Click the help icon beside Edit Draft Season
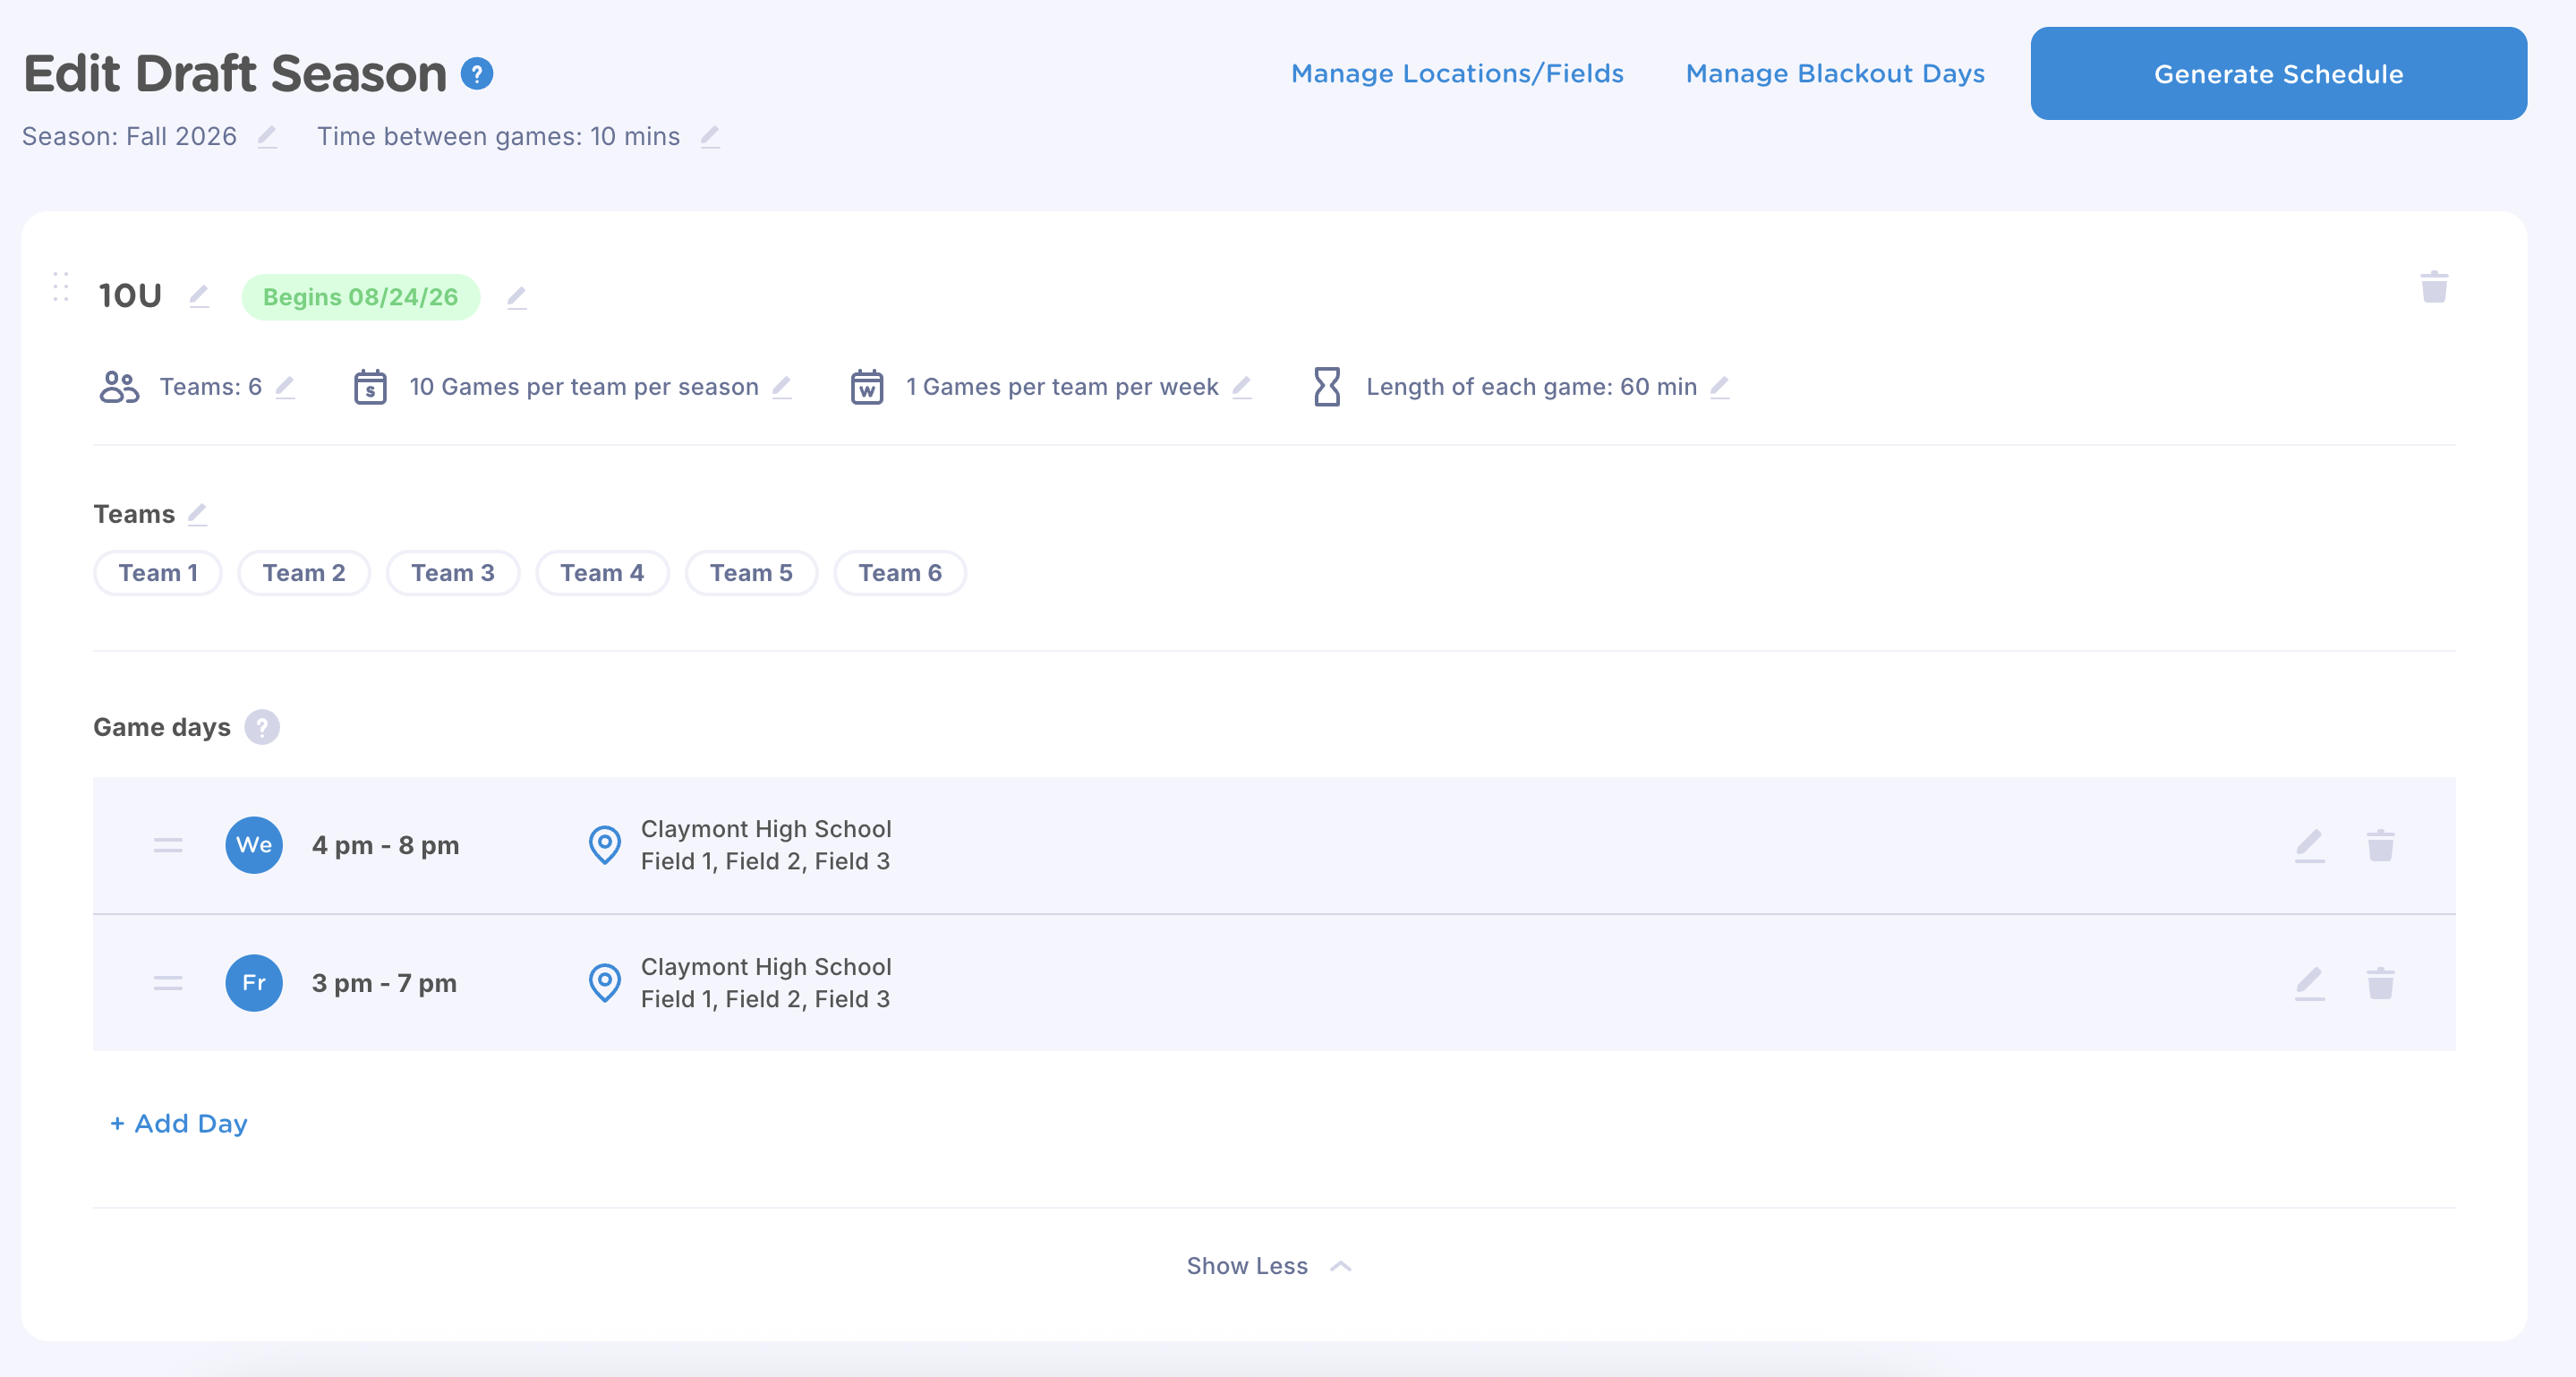Viewport: 2576px width, 1377px height. (477, 74)
